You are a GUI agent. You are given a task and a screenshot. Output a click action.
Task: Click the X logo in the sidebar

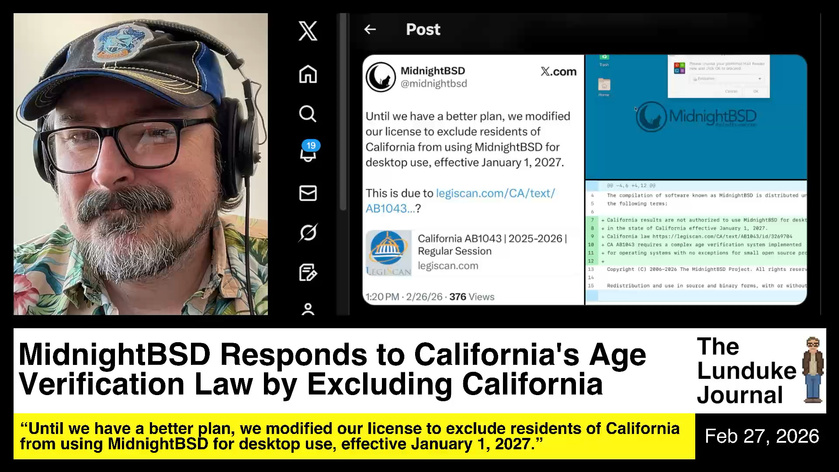(x=308, y=31)
